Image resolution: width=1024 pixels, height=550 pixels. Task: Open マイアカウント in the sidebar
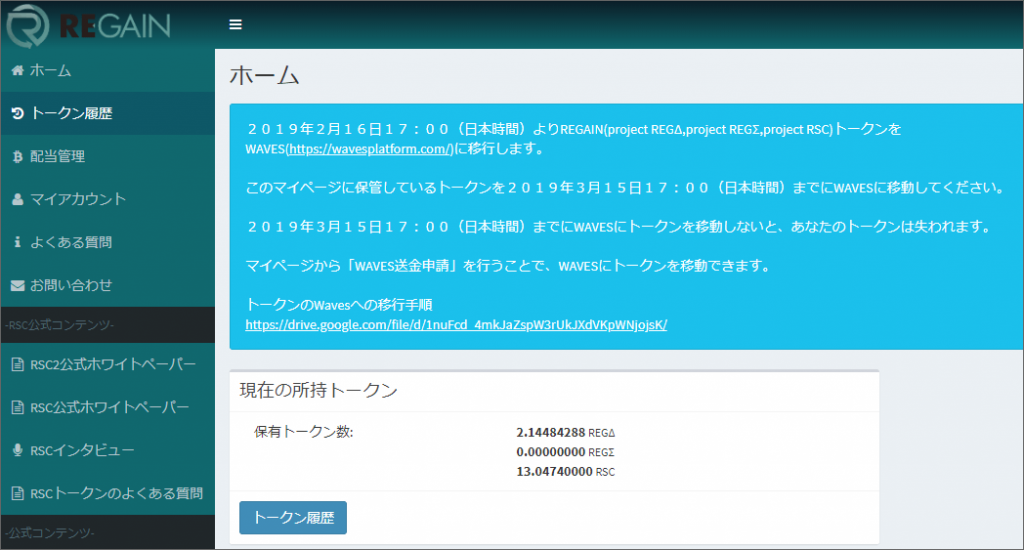pos(108,199)
